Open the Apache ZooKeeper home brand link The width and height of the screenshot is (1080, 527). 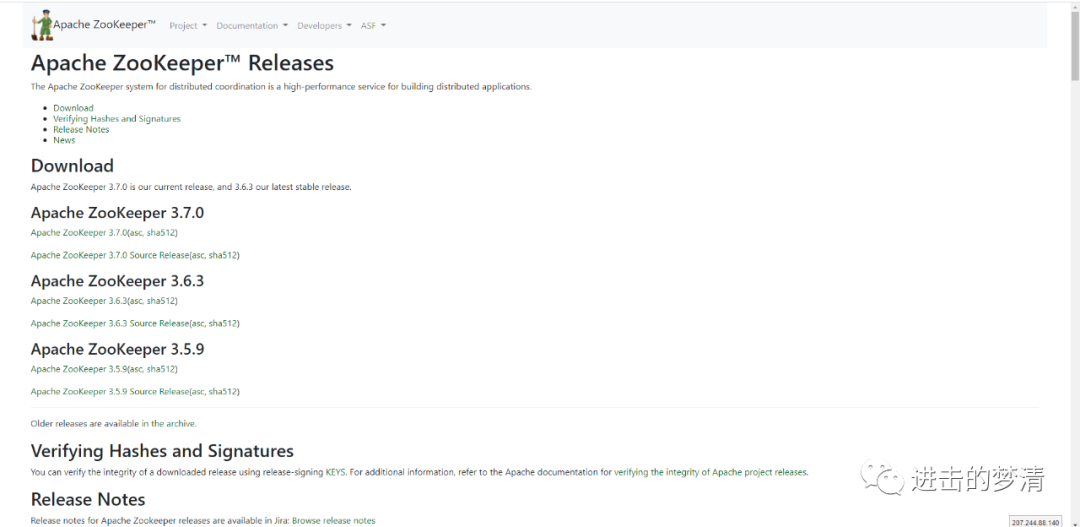(x=105, y=25)
